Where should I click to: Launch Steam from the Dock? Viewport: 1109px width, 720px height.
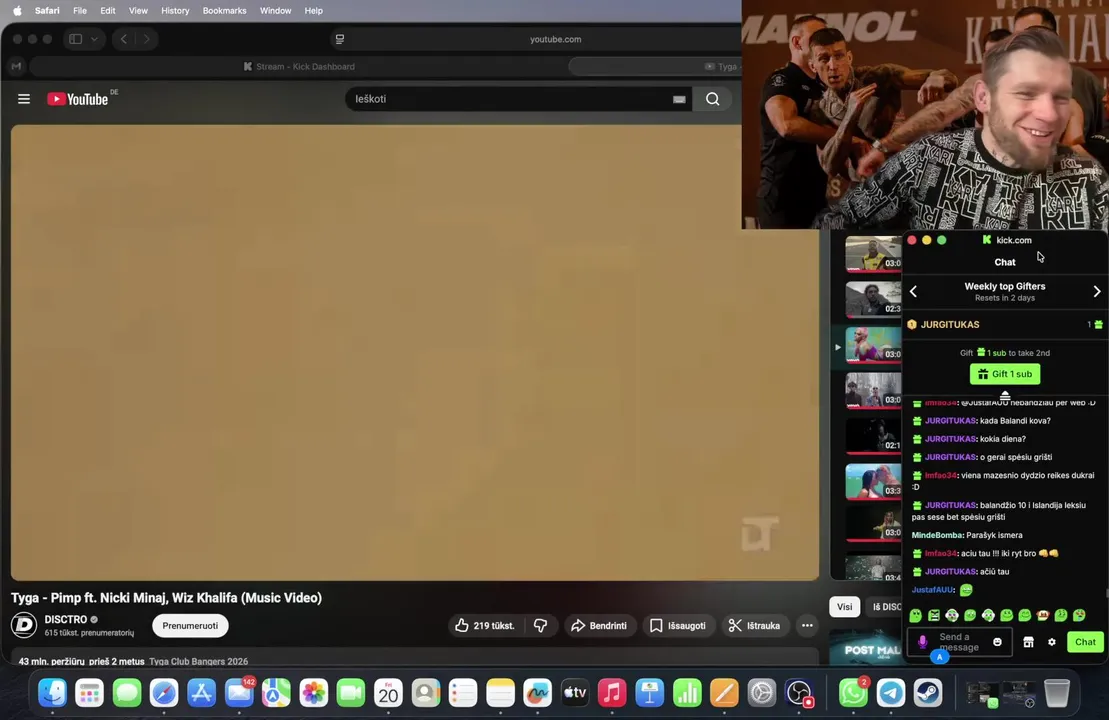[x=928, y=693]
